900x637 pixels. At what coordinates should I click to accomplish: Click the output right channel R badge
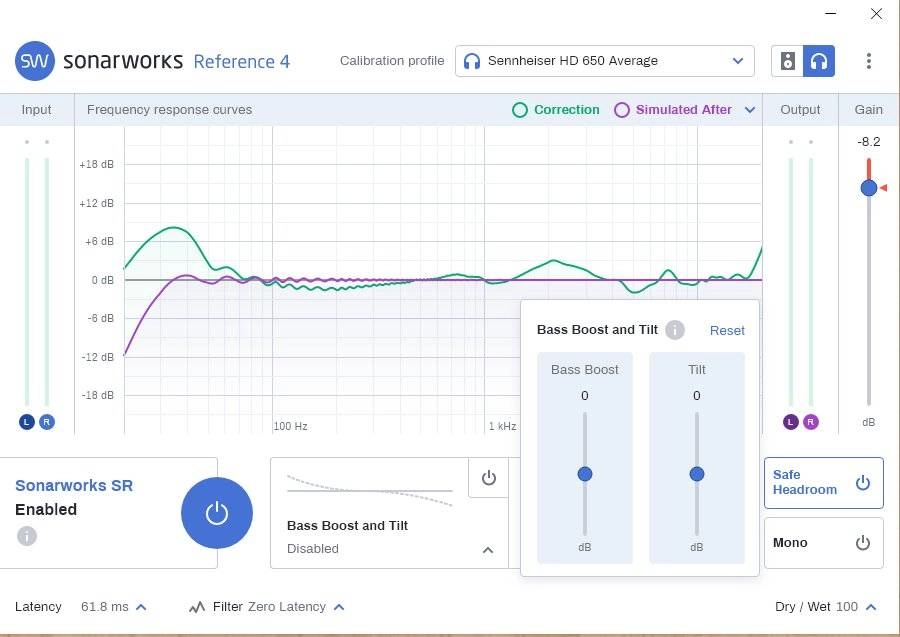(810, 422)
